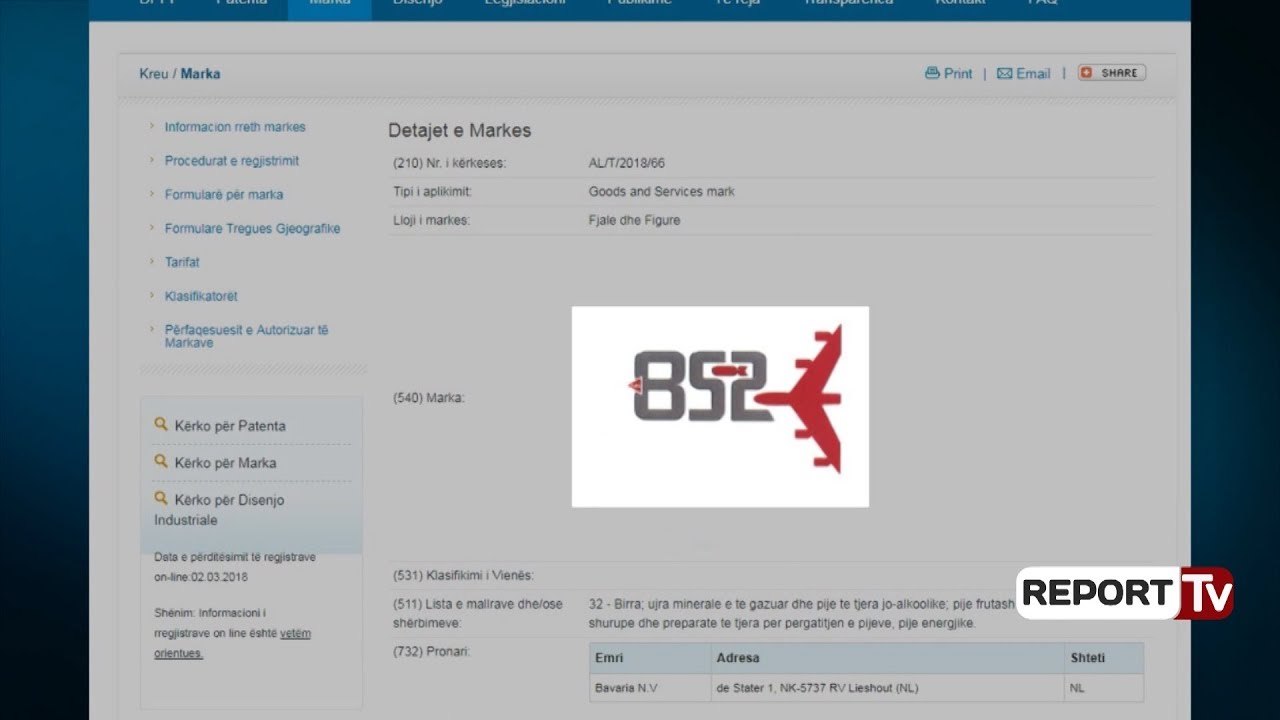Open Kërko për Disenjo Industriale search
This screenshot has height=720, width=1280.
(x=219, y=510)
